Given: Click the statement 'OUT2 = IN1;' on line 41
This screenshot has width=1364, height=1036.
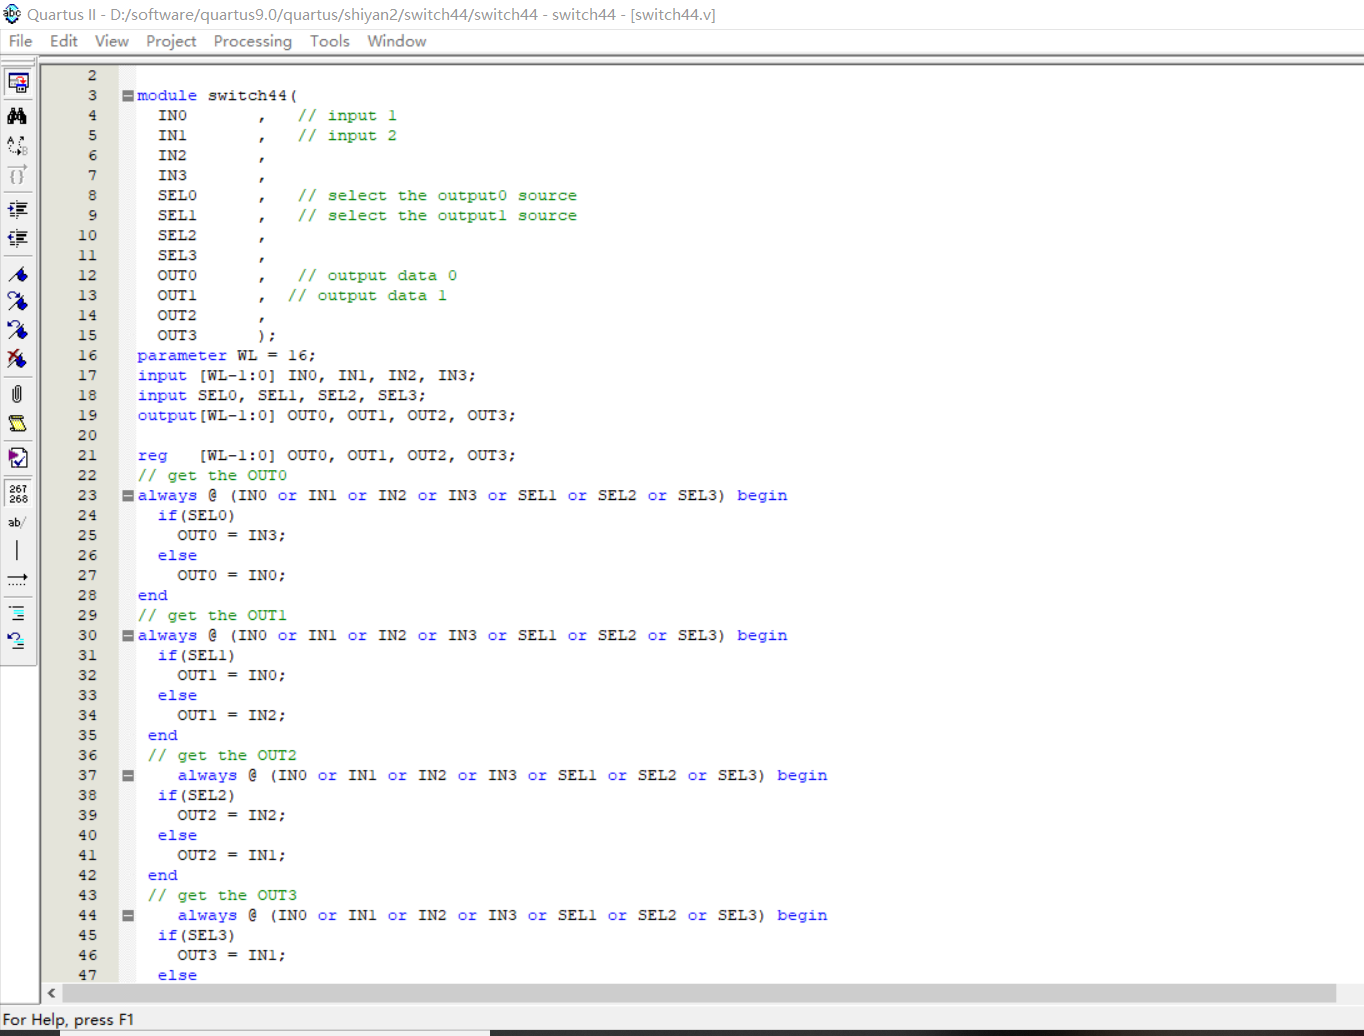Looking at the screenshot, I should (x=231, y=855).
